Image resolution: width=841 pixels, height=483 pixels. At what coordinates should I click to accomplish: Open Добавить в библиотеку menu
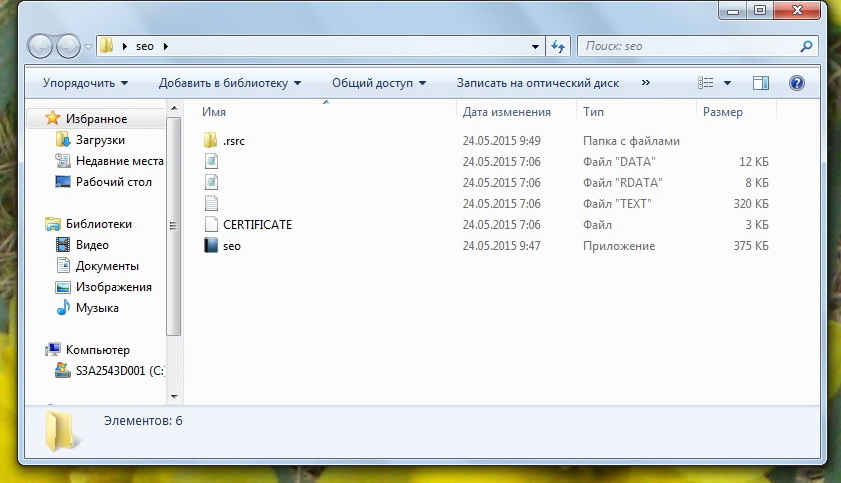click(x=230, y=83)
